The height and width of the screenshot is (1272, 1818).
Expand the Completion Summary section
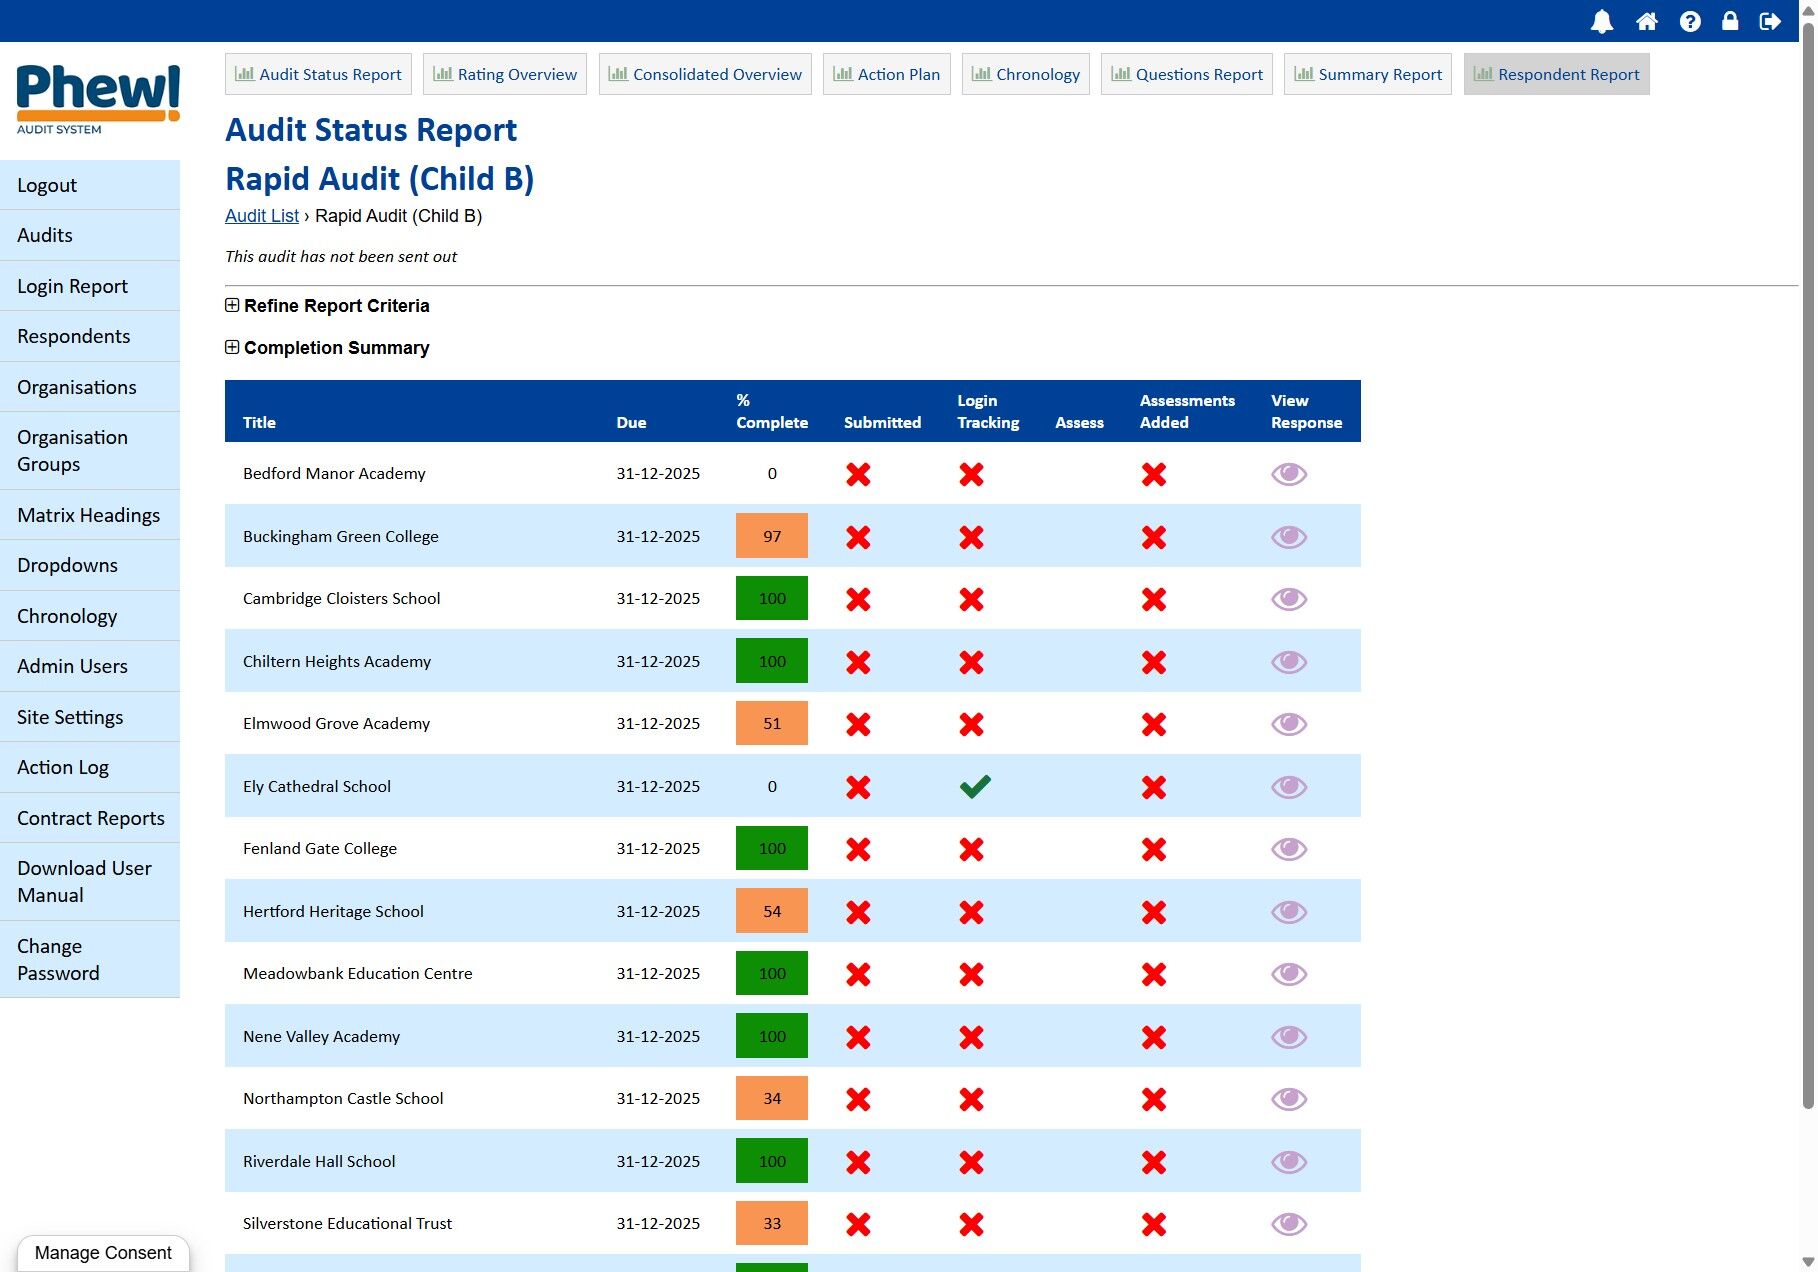232,348
